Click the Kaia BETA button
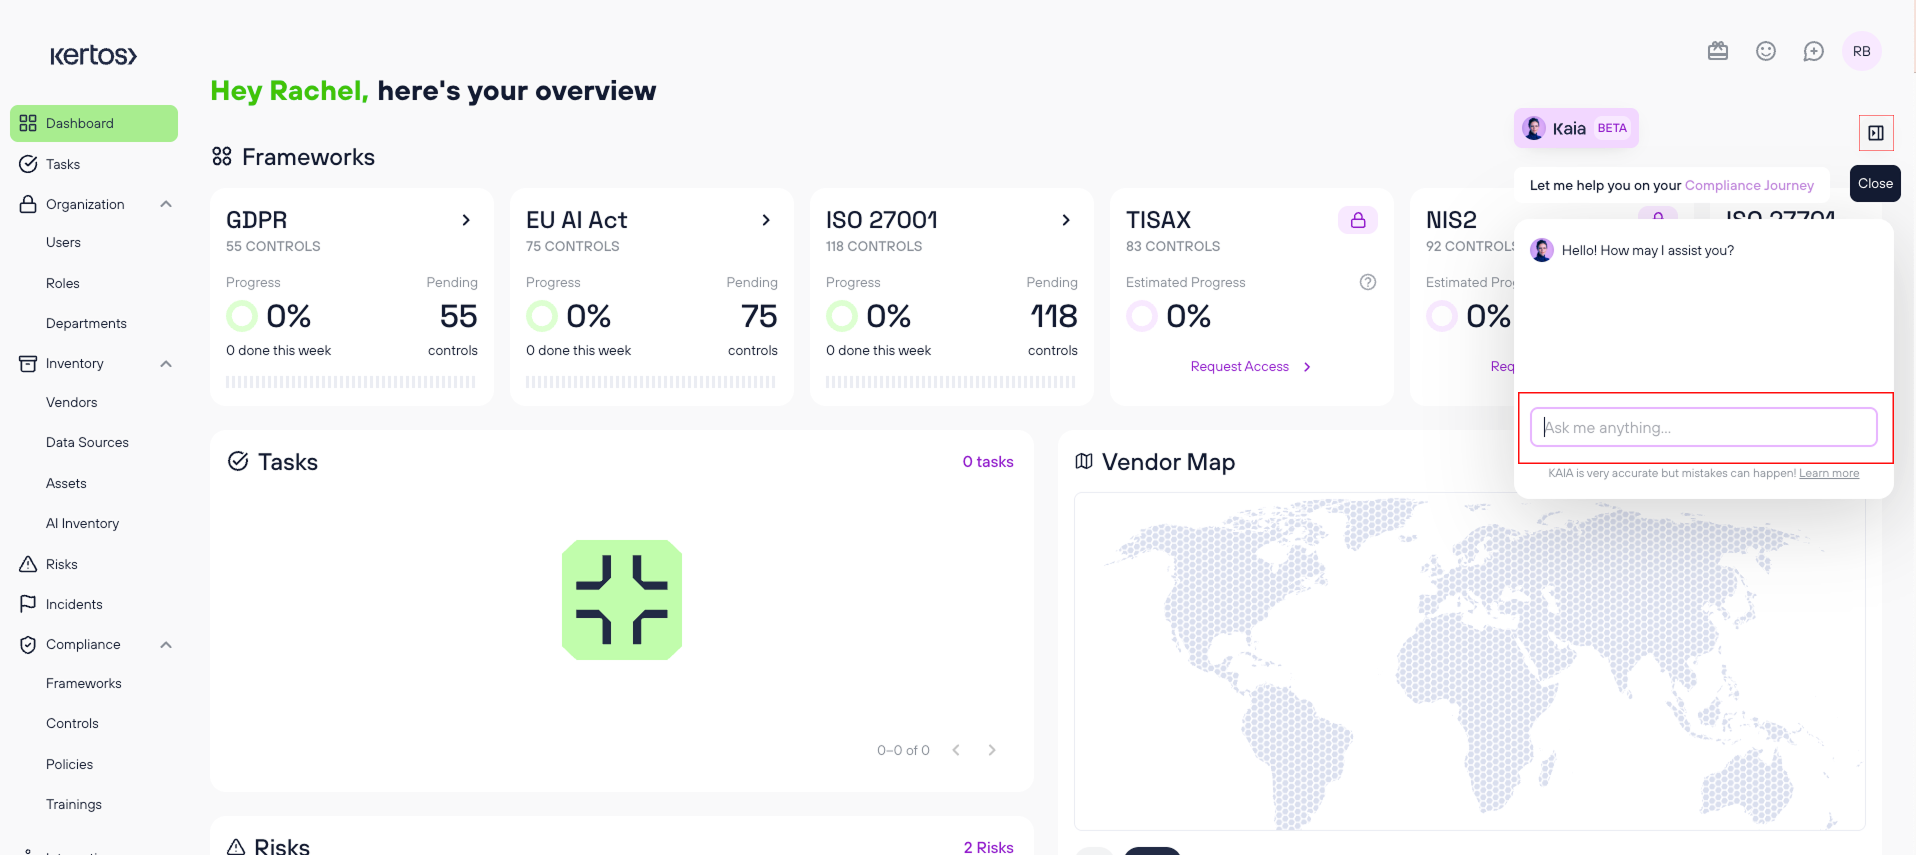1916x855 pixels. 1576,128
